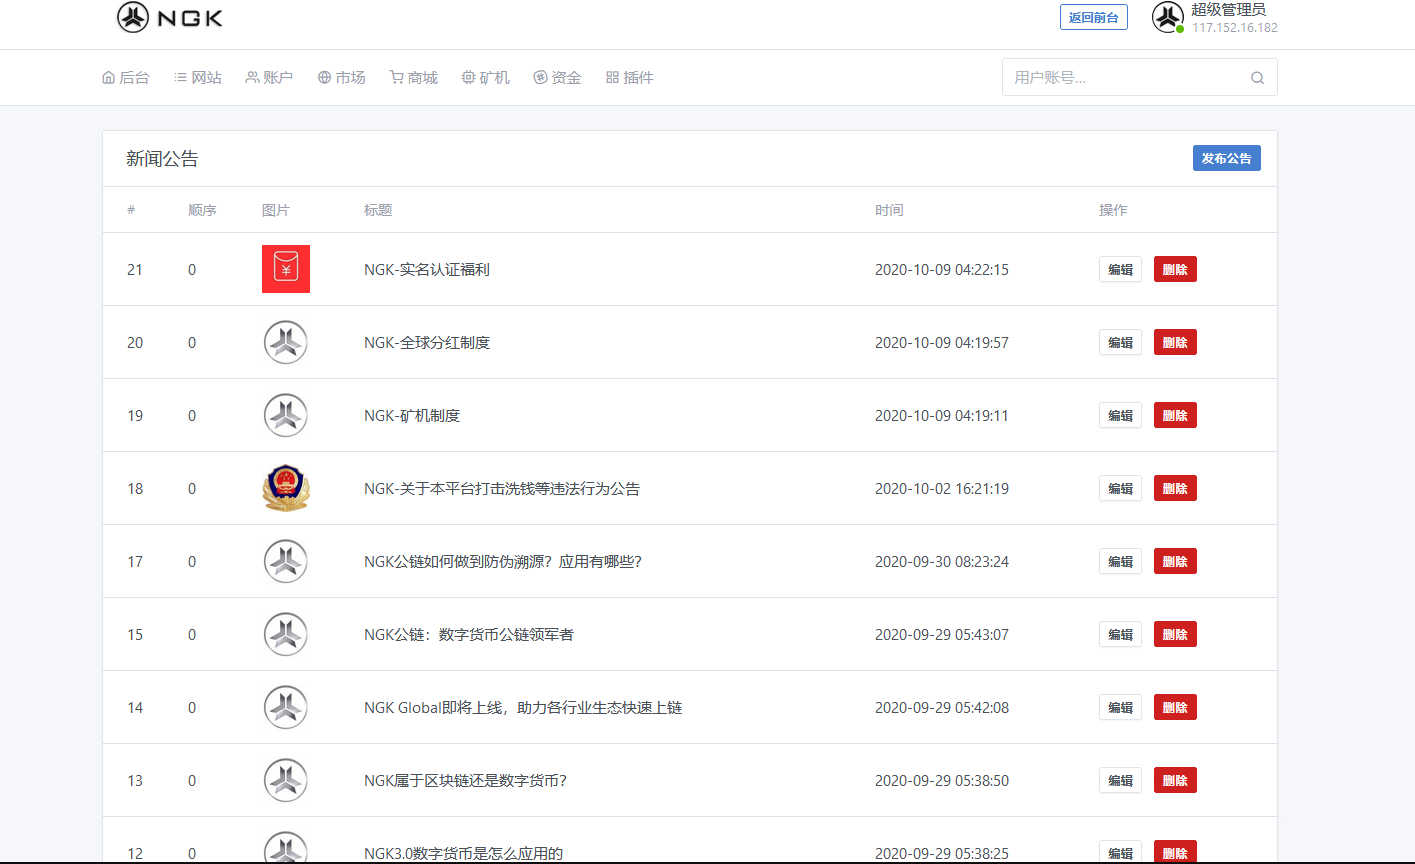Click timestamp 2020-10-02 16:21:19
The height and width of the screenshot is (864, 1415).
(942, 488)
